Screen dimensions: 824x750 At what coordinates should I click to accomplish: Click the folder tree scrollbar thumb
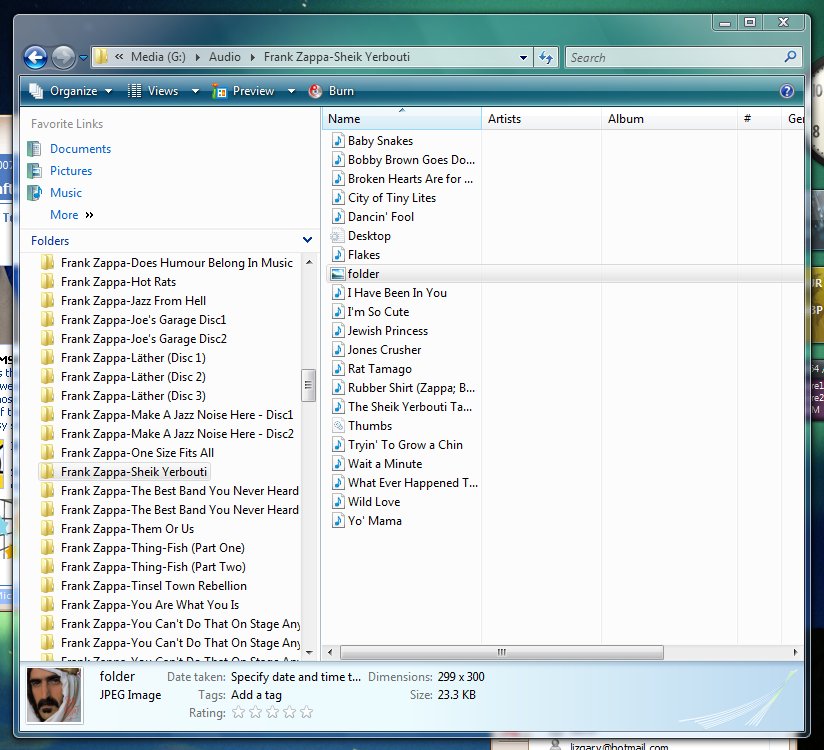[308, 385]
